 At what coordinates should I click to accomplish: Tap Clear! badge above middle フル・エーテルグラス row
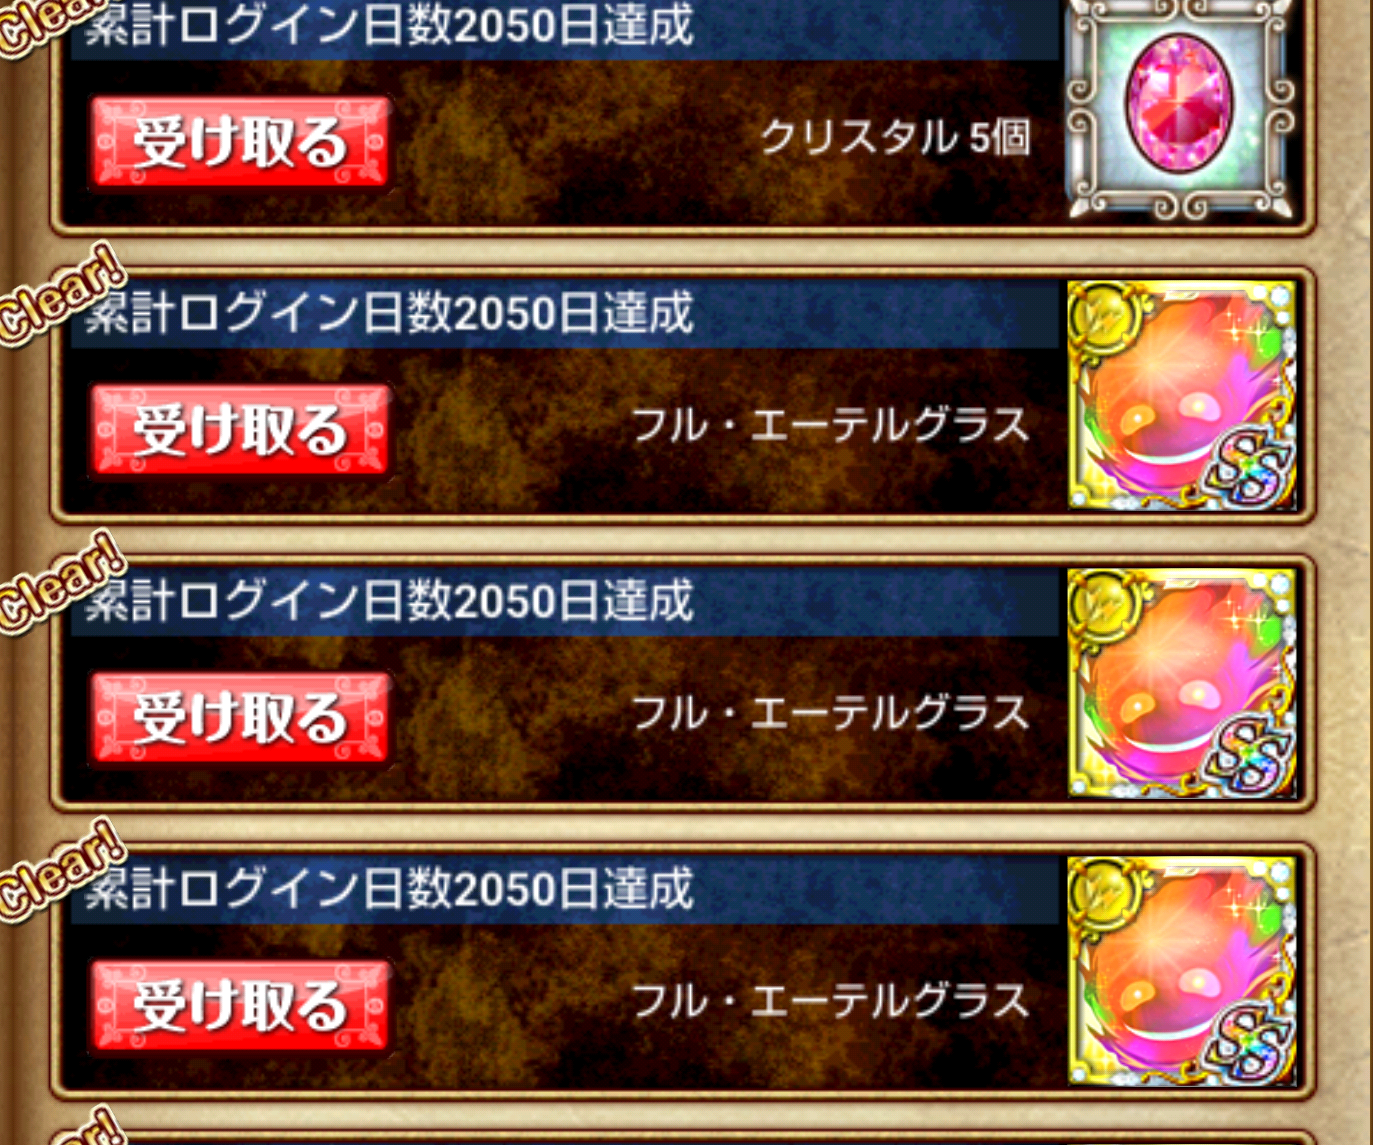tap(60, 583)
